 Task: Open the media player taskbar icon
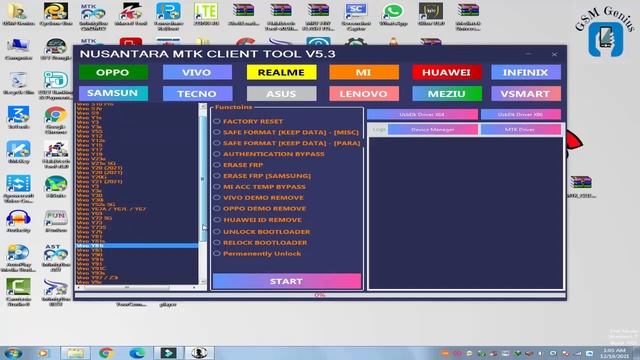(x=43, y=353)
